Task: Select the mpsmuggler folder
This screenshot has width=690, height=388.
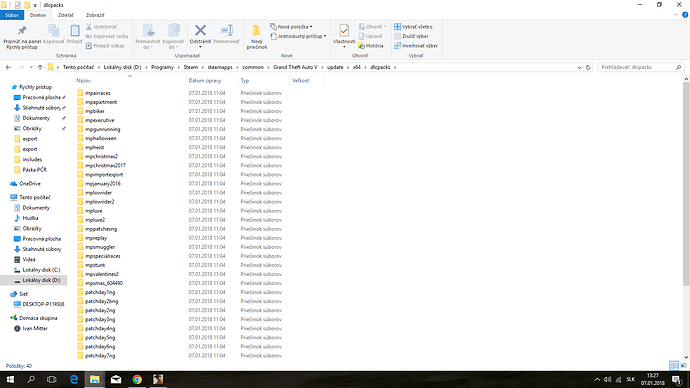Action: point(100,247)
